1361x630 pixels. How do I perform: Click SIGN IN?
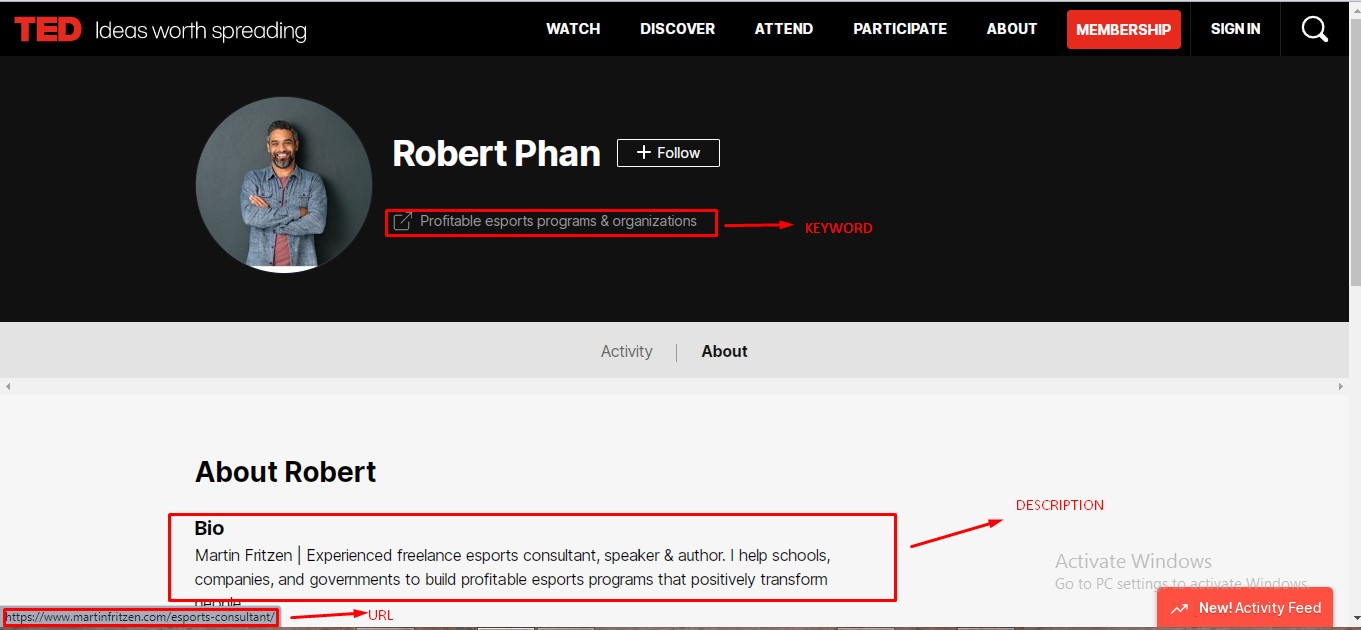point(1235,29)
